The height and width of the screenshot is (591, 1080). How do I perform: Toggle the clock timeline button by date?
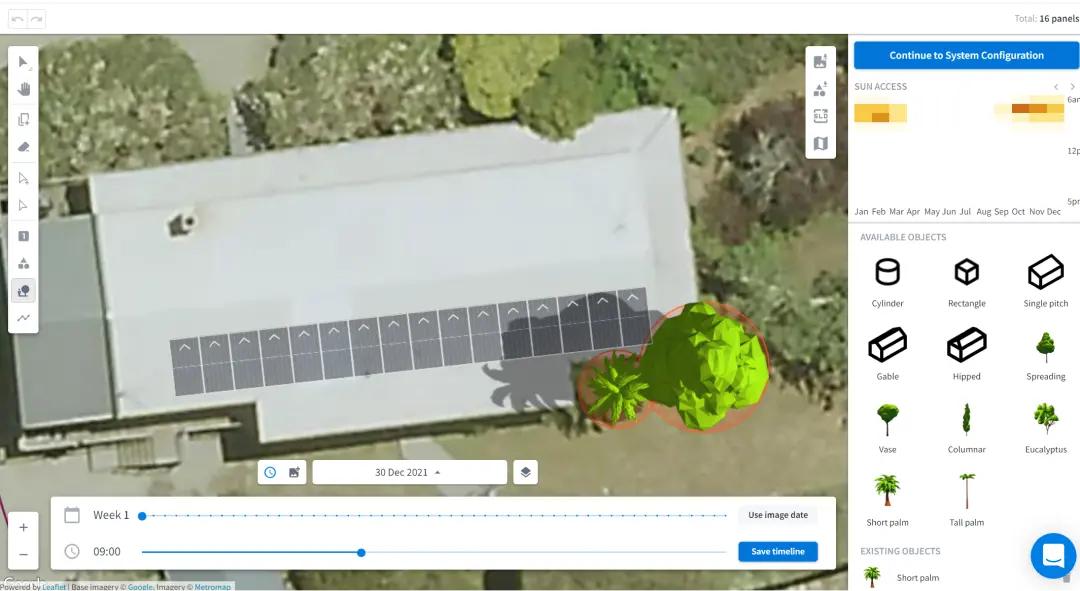270,473
